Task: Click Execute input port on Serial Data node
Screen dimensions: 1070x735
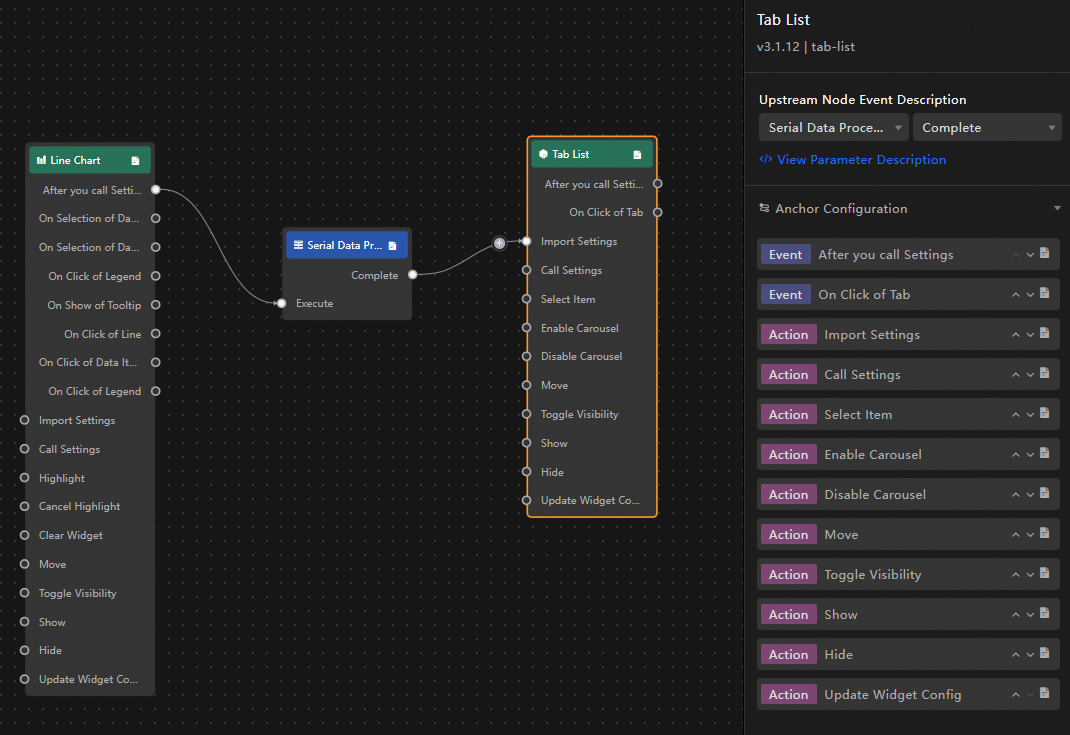Action: tap(281, 303)
